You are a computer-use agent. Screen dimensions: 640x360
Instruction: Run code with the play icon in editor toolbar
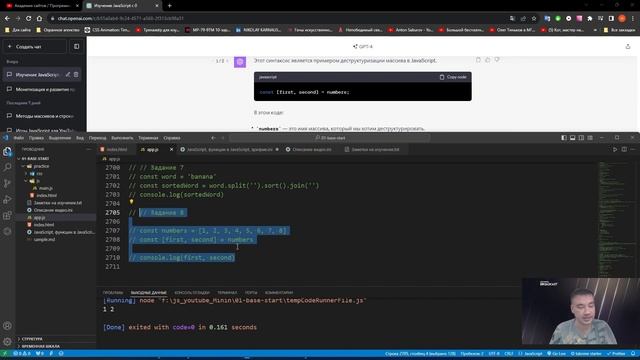615,149
